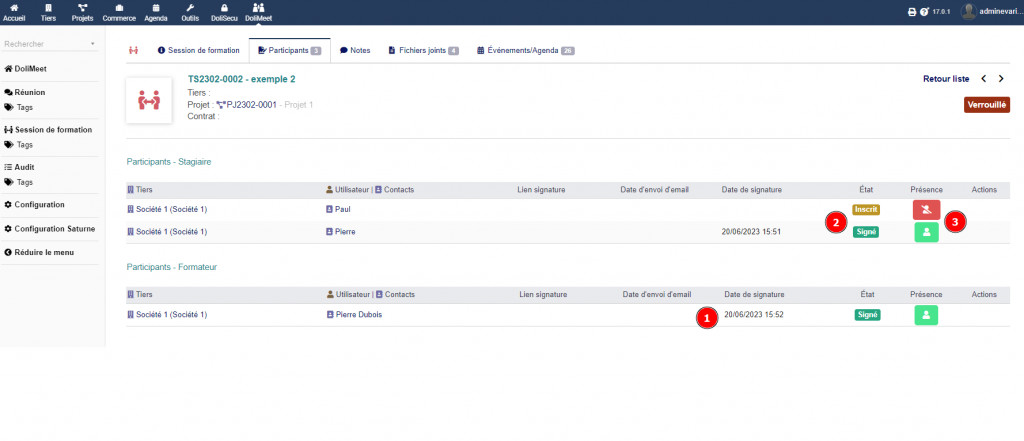1024x441 pixels.
Task: Click the Inscrit status badge
Action: click(x=866, y=210)
